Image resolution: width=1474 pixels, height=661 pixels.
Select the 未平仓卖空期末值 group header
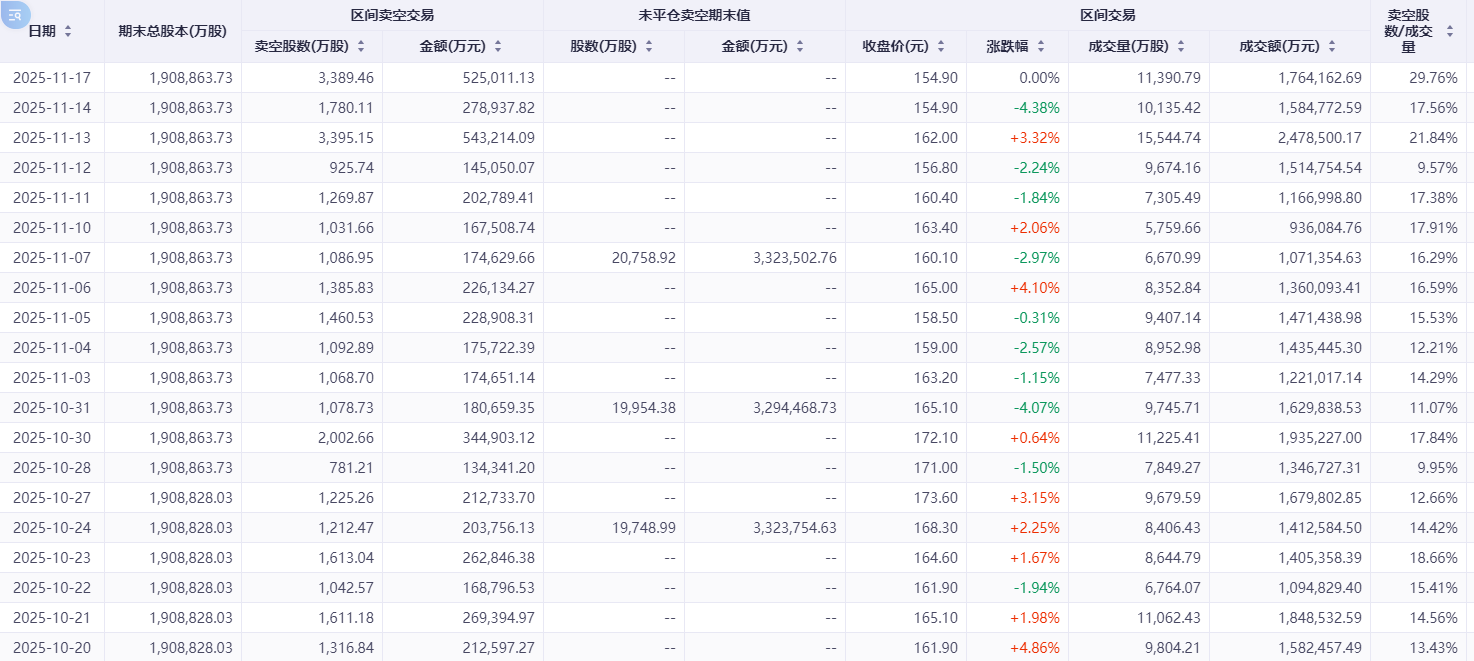point(694,15)
